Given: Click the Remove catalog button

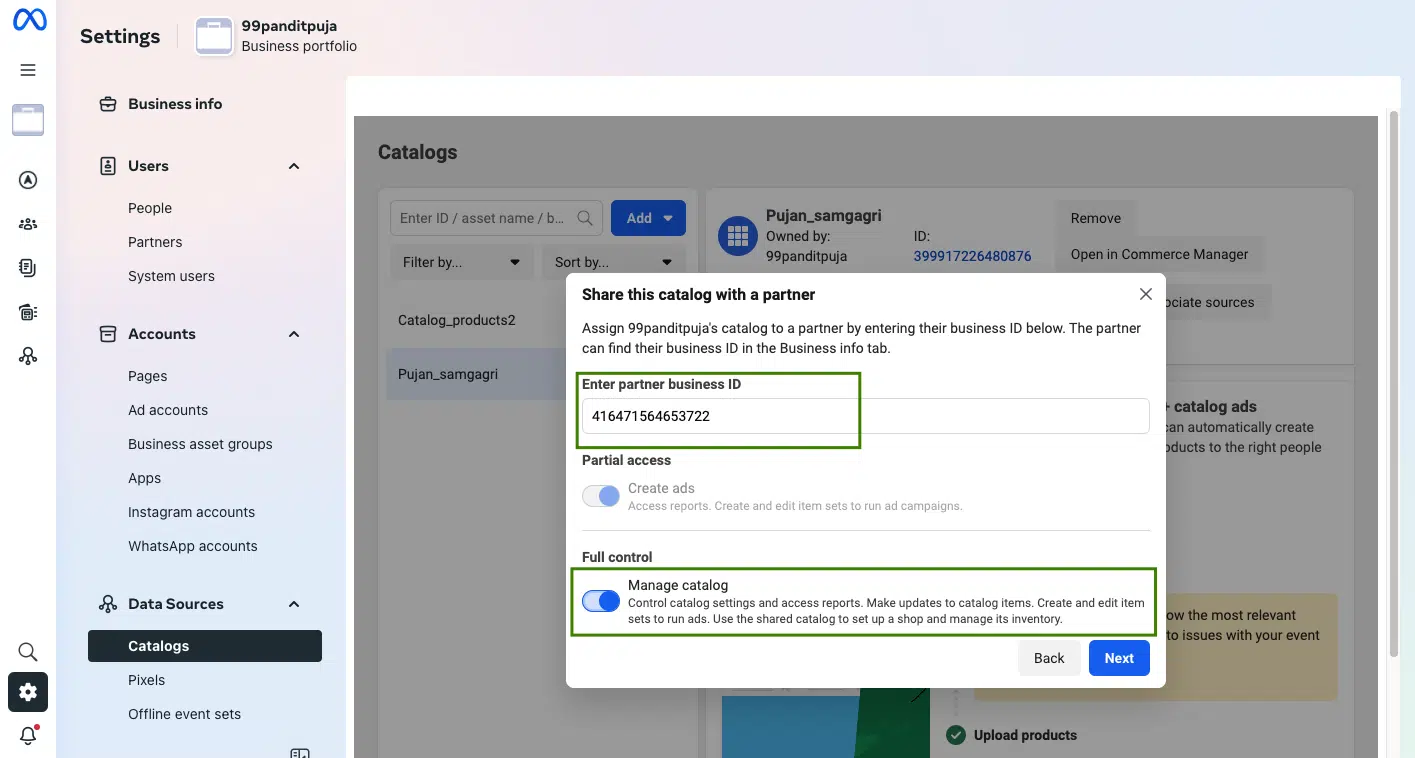Looking at the screenshot, I should point(1096,218).
